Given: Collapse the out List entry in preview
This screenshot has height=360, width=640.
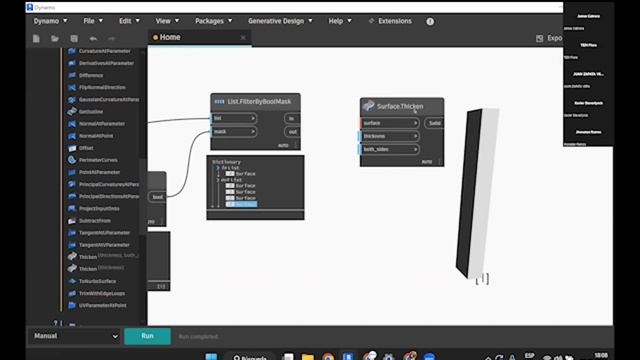Looking at the screenshot, I should coord(218,180).
